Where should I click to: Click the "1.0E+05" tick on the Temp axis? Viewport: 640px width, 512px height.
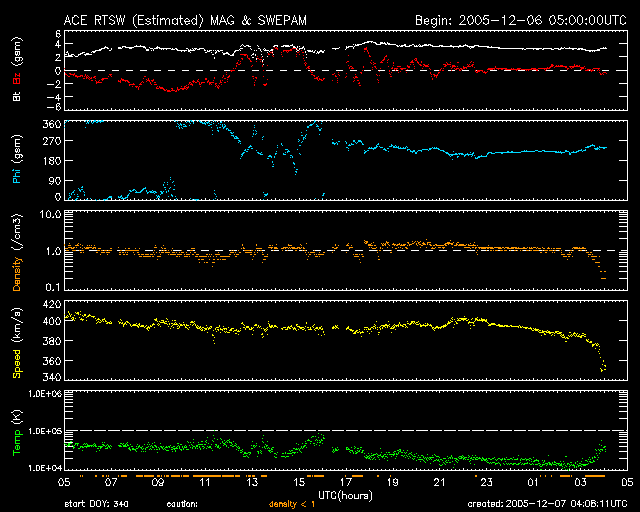[x=45, y=431]
